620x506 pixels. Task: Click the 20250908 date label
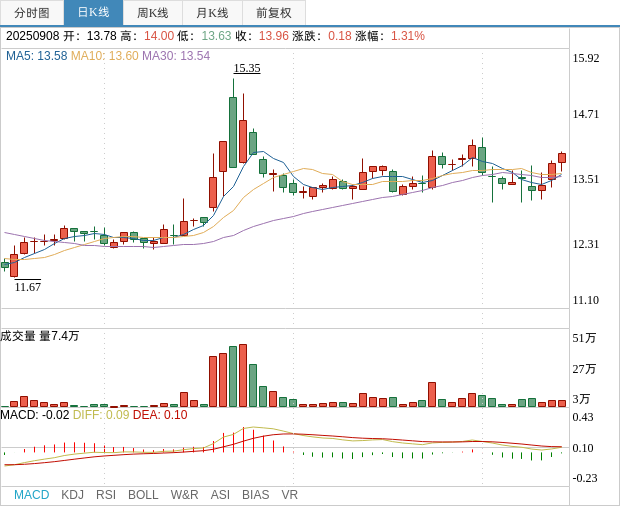pos(32,36)
